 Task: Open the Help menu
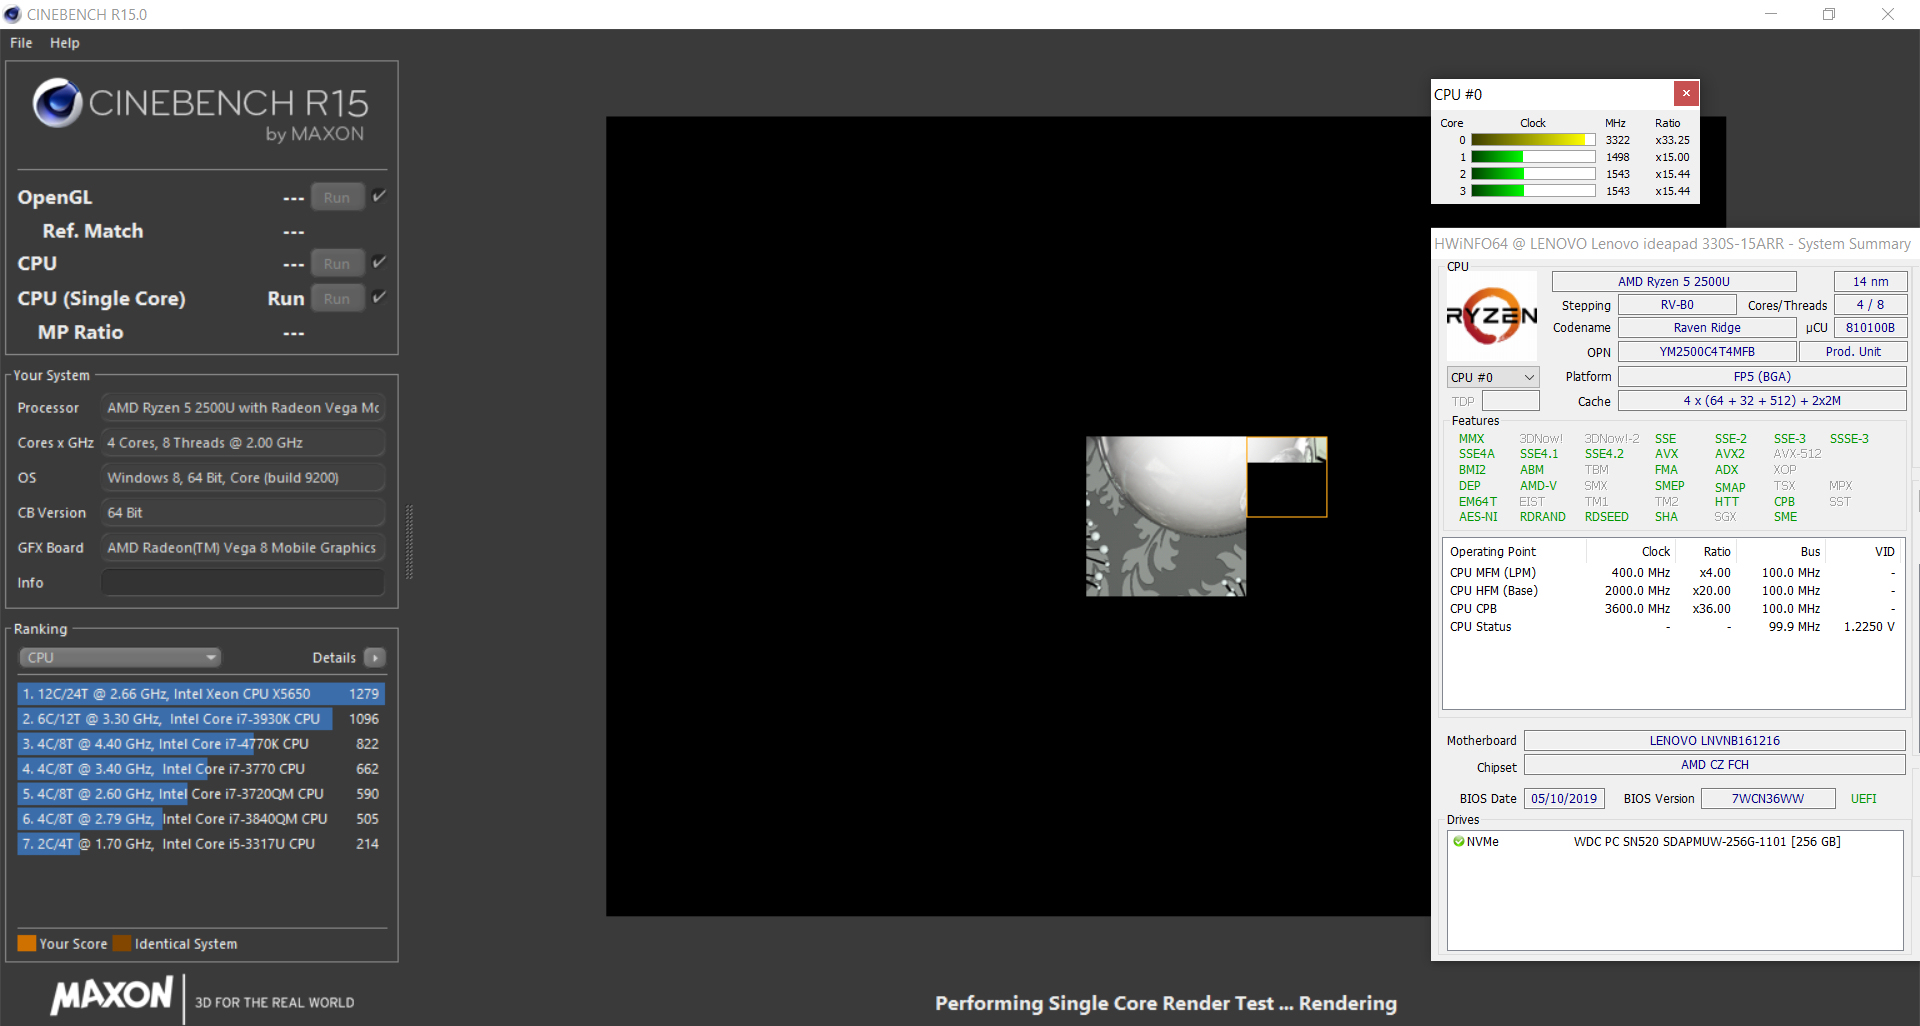(65, 43)
